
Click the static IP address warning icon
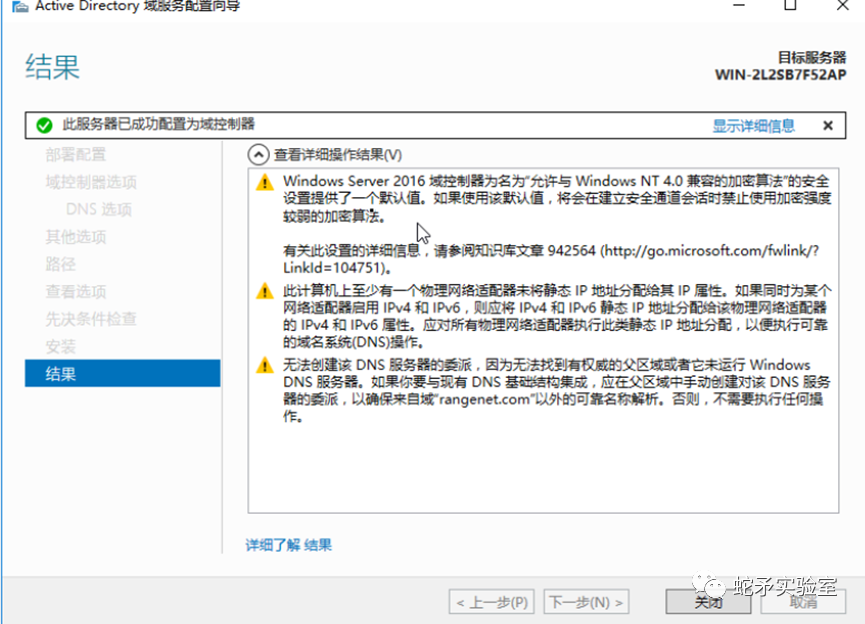pyautogui.click(x=265, y=291)
